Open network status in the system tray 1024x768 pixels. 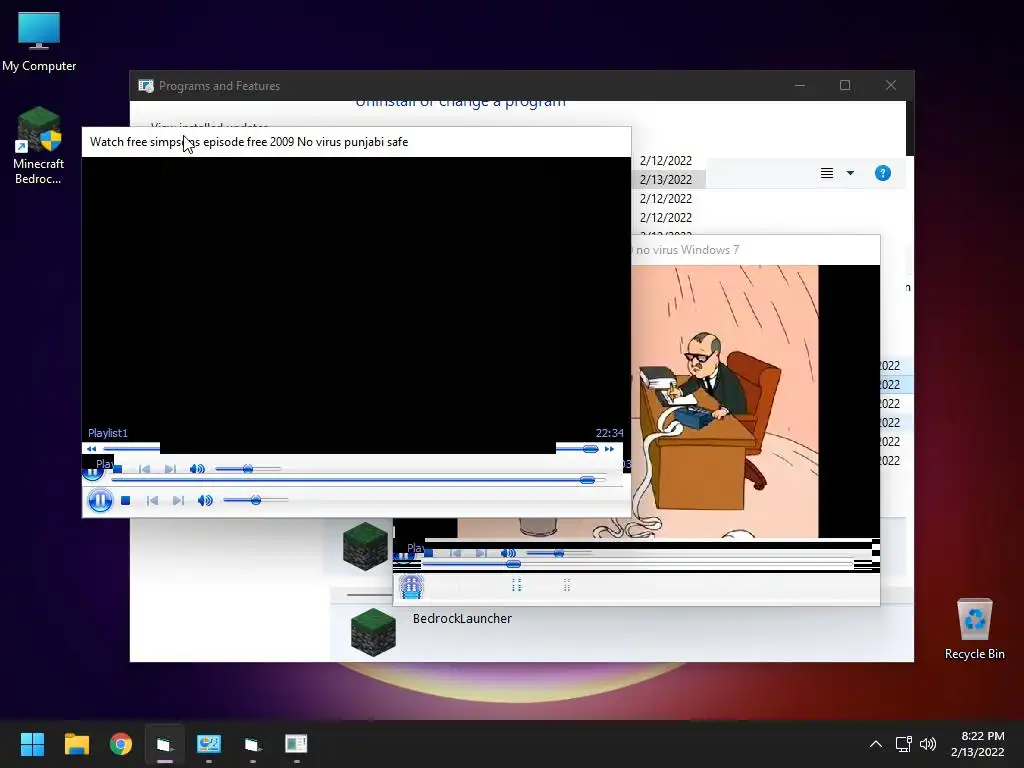click(x=904, y=744)
